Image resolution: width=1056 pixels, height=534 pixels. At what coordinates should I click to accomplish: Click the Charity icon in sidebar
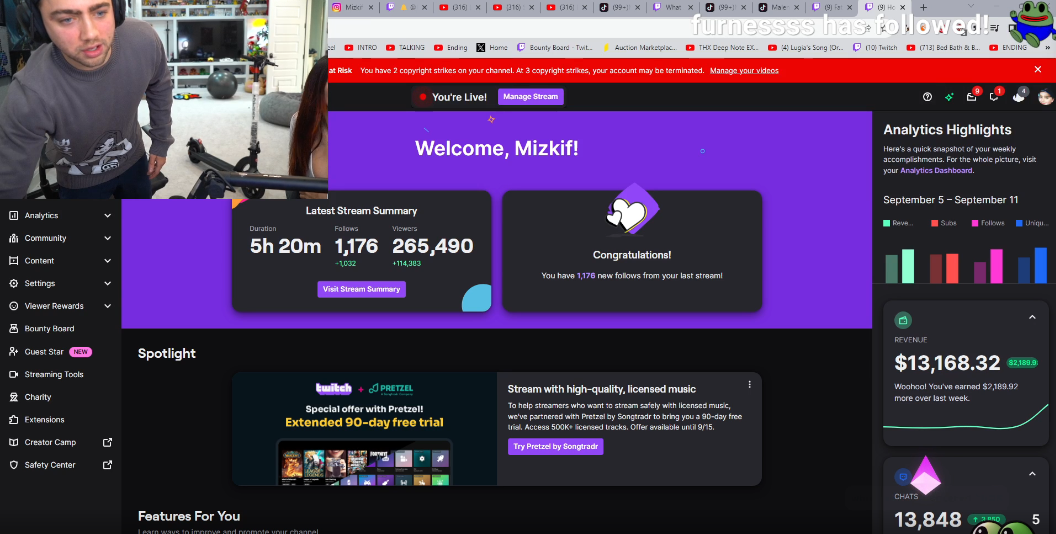tap(14, 397)
